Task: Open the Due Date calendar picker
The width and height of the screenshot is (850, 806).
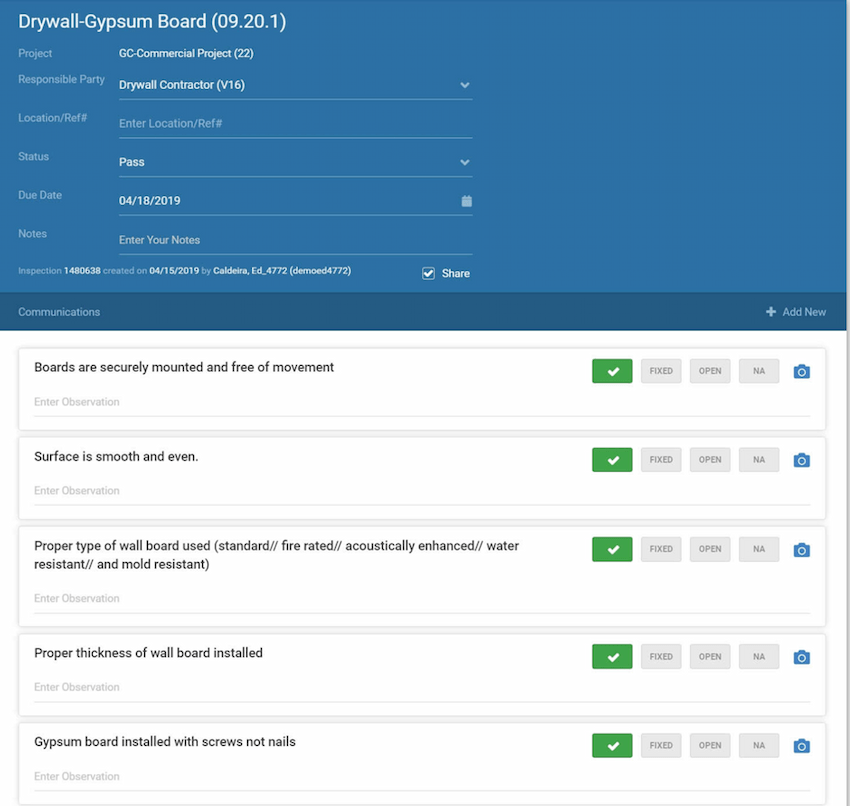Action: click(465, 200)
